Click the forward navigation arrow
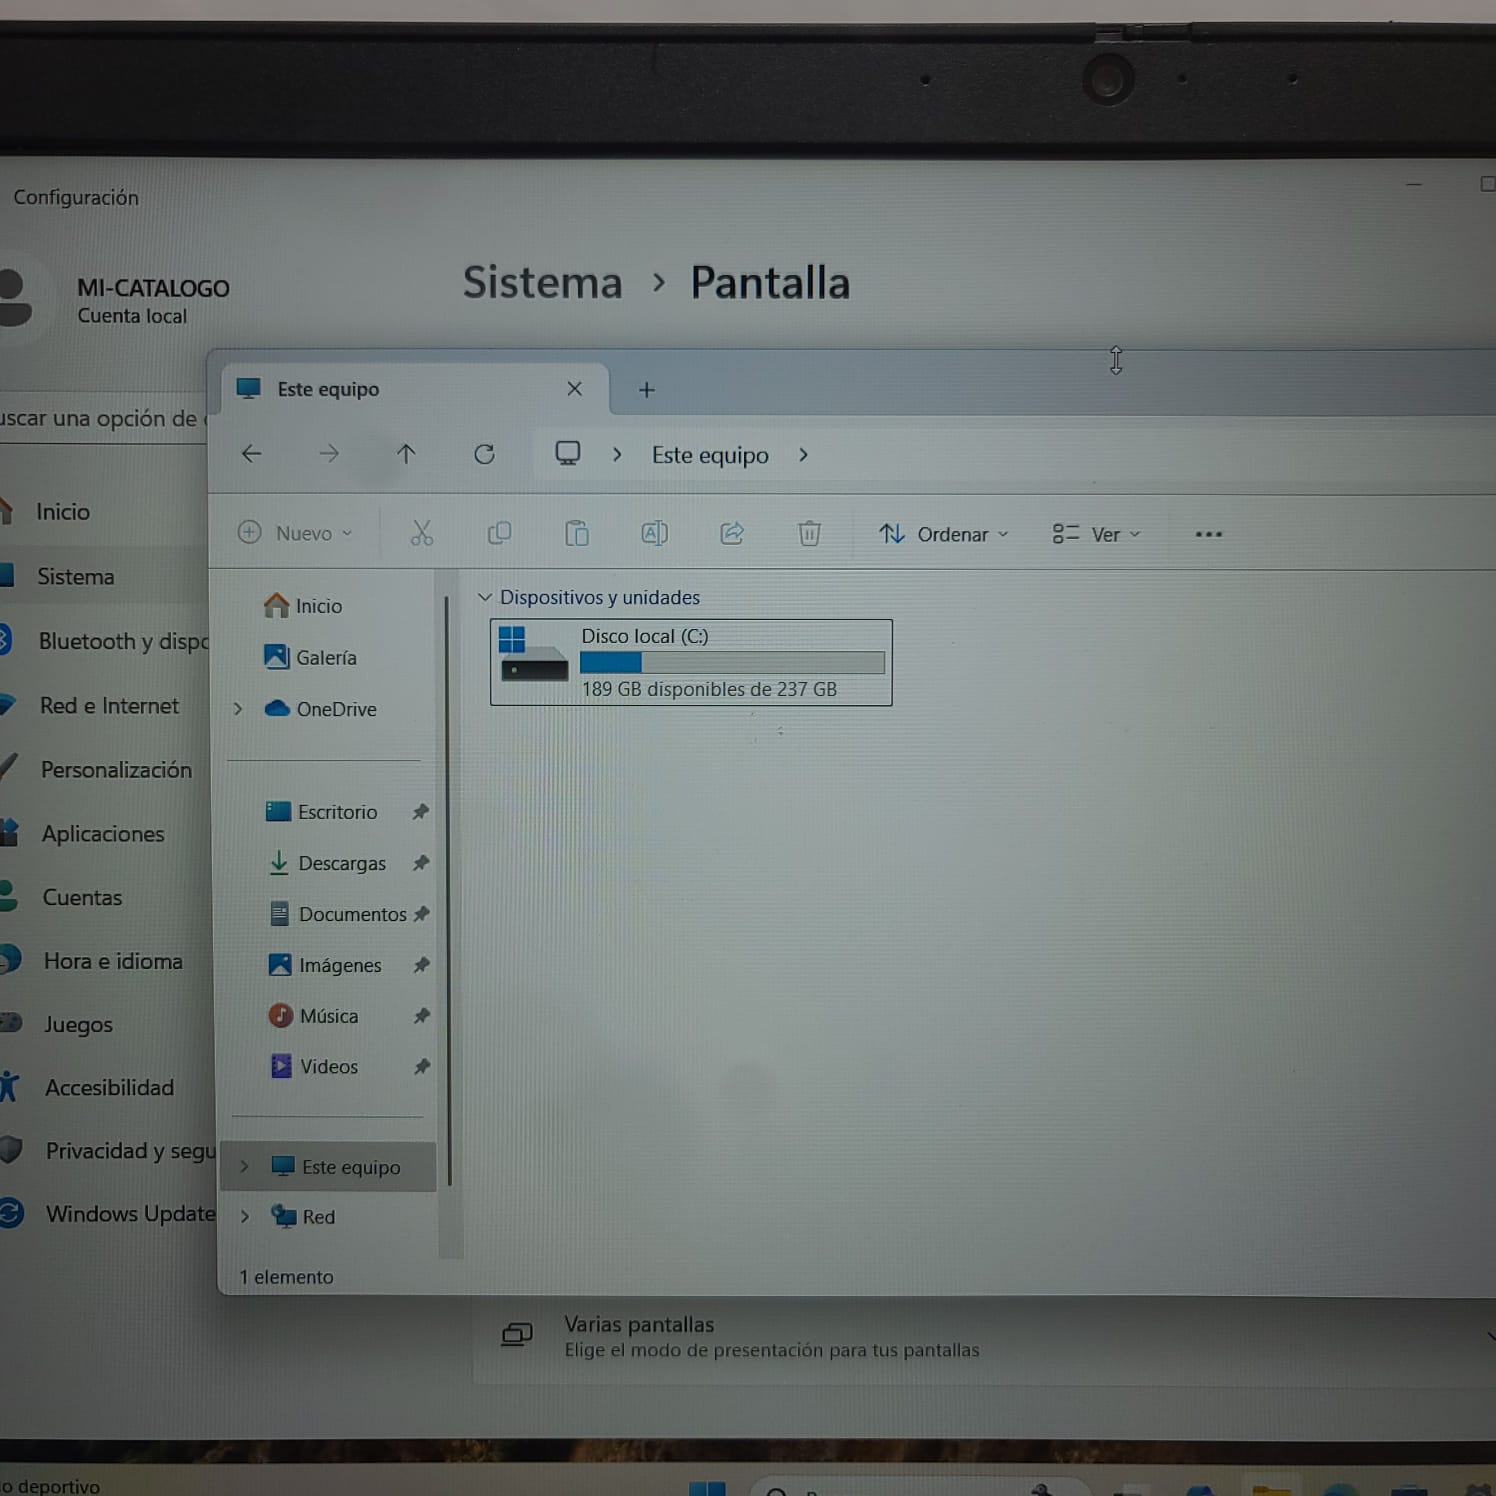Screen dimensions: 1496x1496 pos(329,454)
